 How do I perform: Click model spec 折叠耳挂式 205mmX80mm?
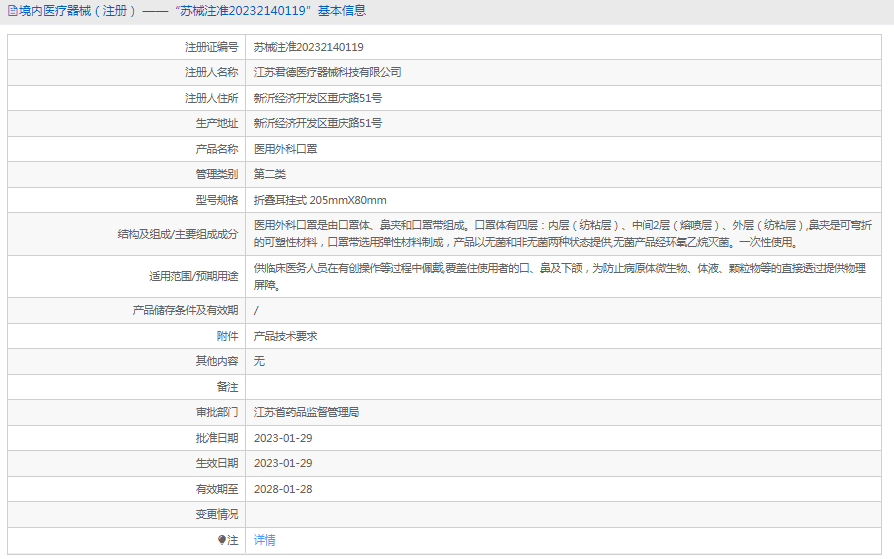point(320,200)
